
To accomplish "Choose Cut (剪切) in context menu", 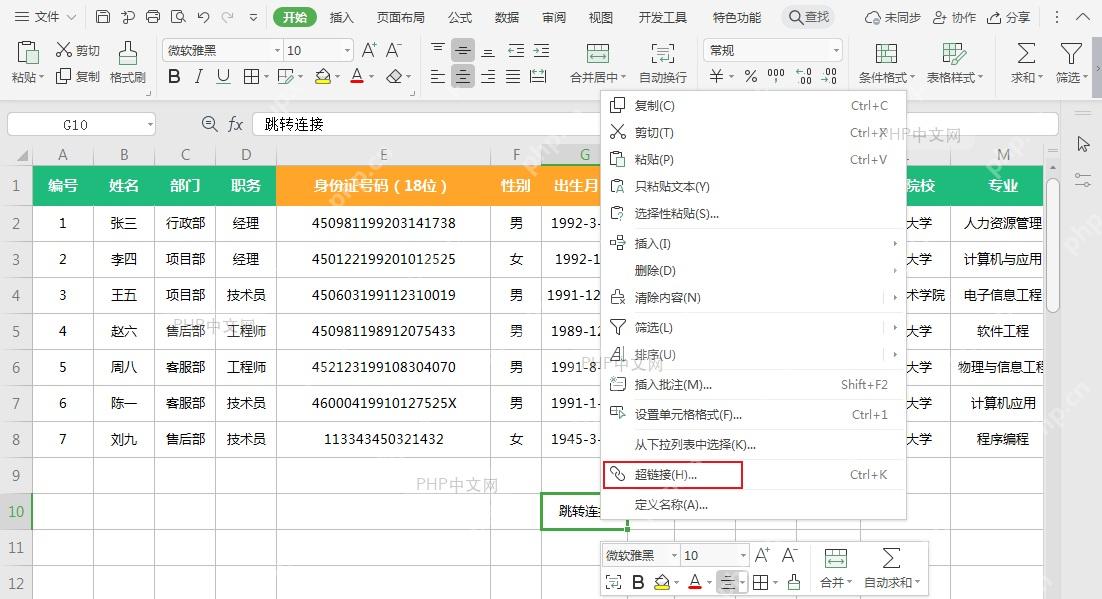I will [753, 132].
